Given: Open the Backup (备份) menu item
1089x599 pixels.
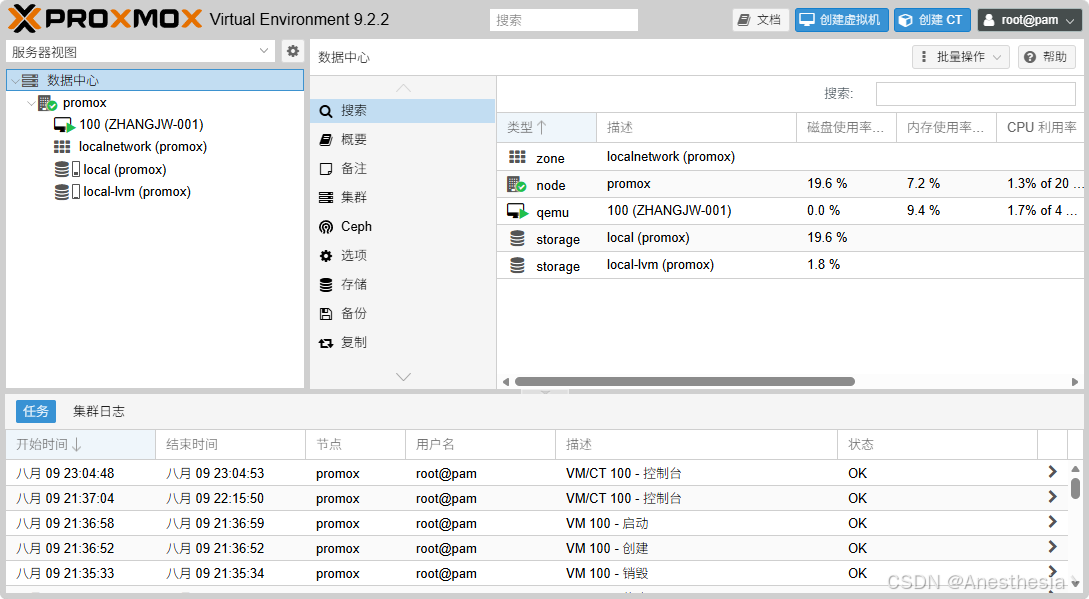Looking at the screenshot, I should 402,313.
